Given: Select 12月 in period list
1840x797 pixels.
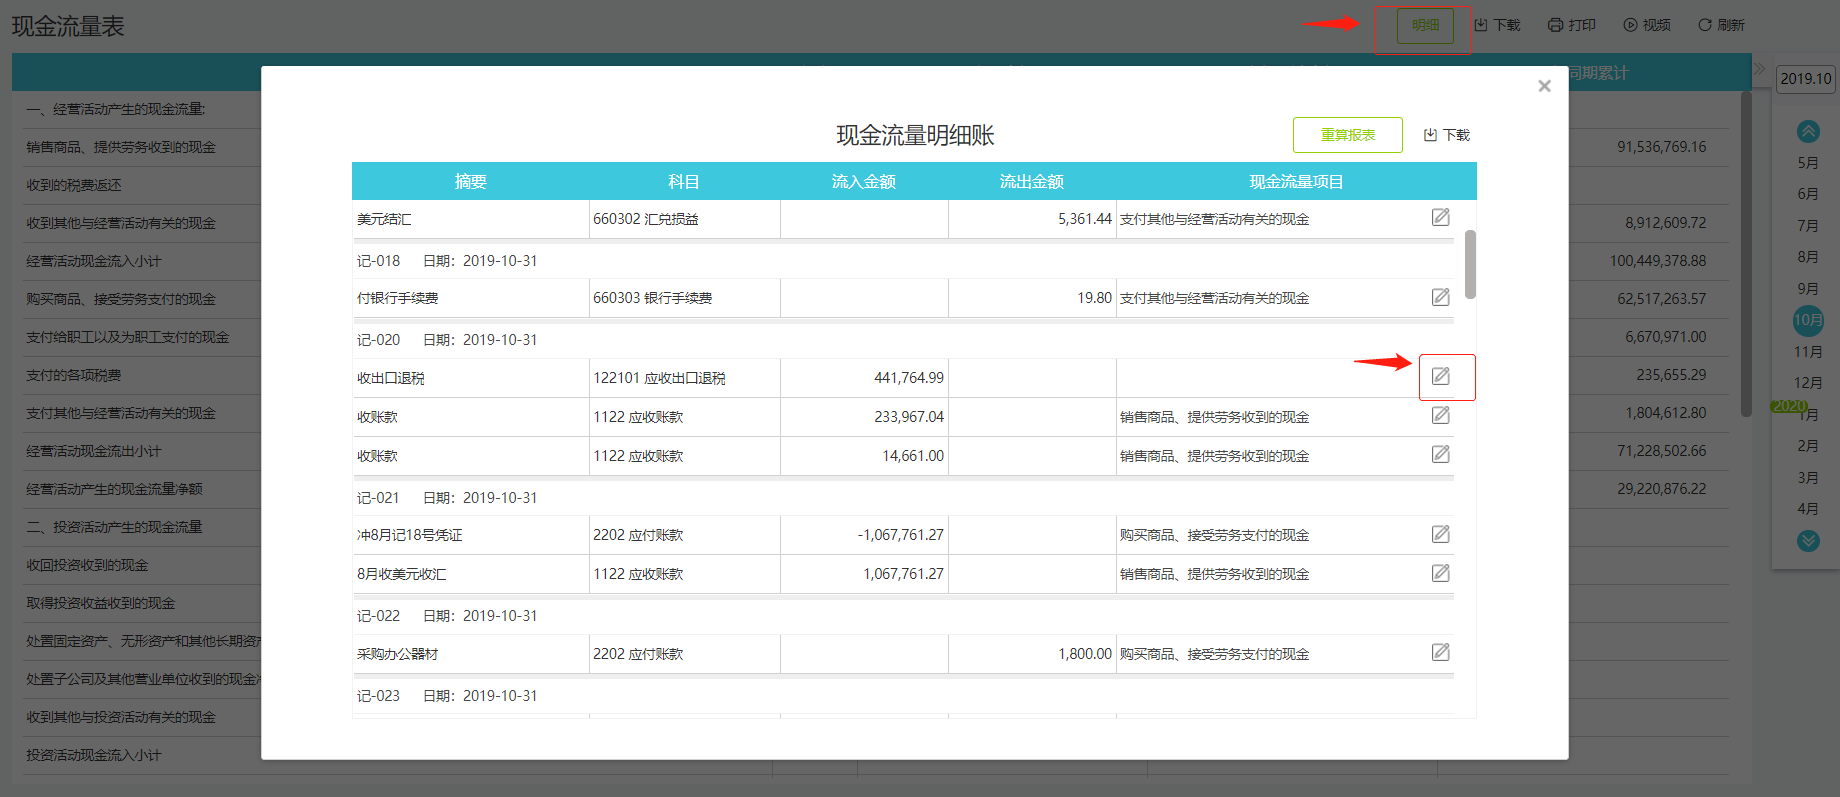Looking at the screenshot, I should click(1808, 383).
